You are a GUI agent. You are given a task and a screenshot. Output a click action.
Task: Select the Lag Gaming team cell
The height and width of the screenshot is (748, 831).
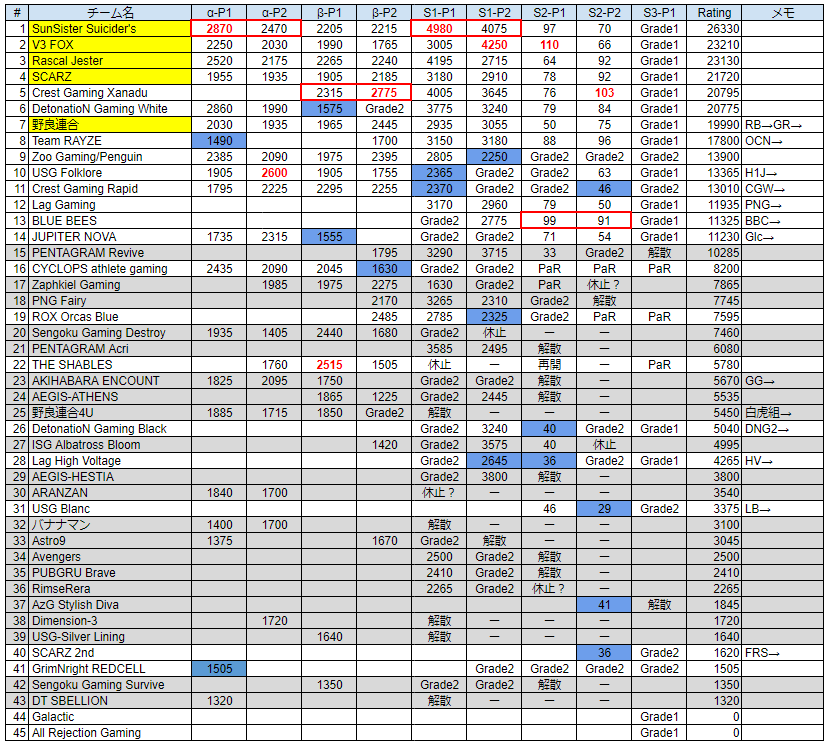tap(110, 205)
